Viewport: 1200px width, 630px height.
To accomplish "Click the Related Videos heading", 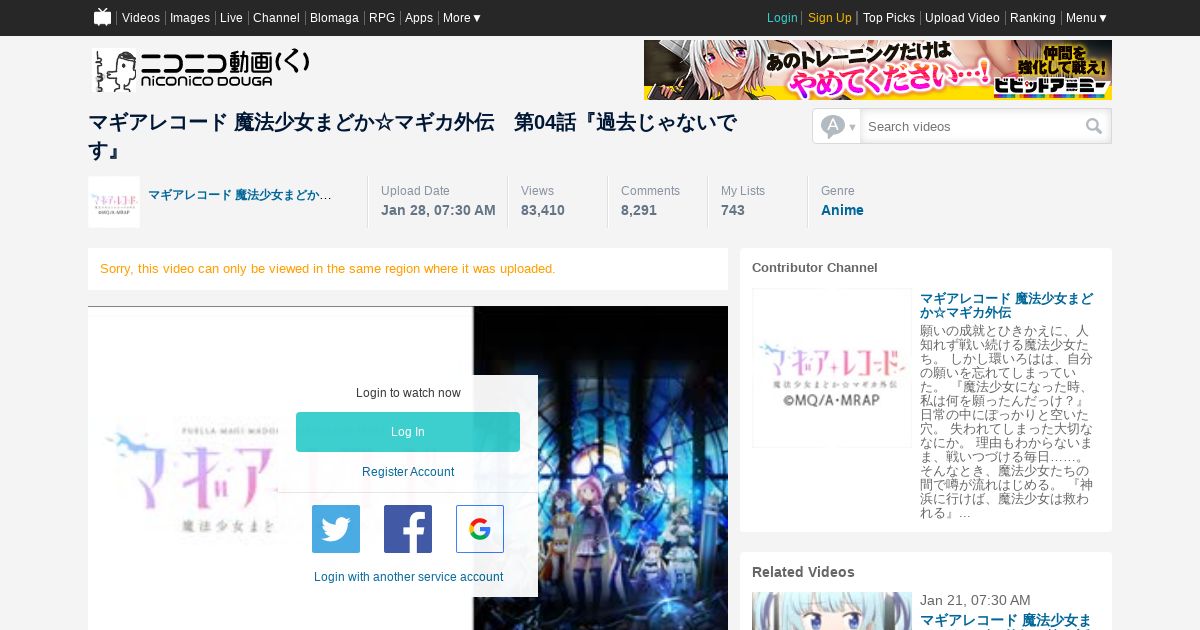I will coord(803,572).
